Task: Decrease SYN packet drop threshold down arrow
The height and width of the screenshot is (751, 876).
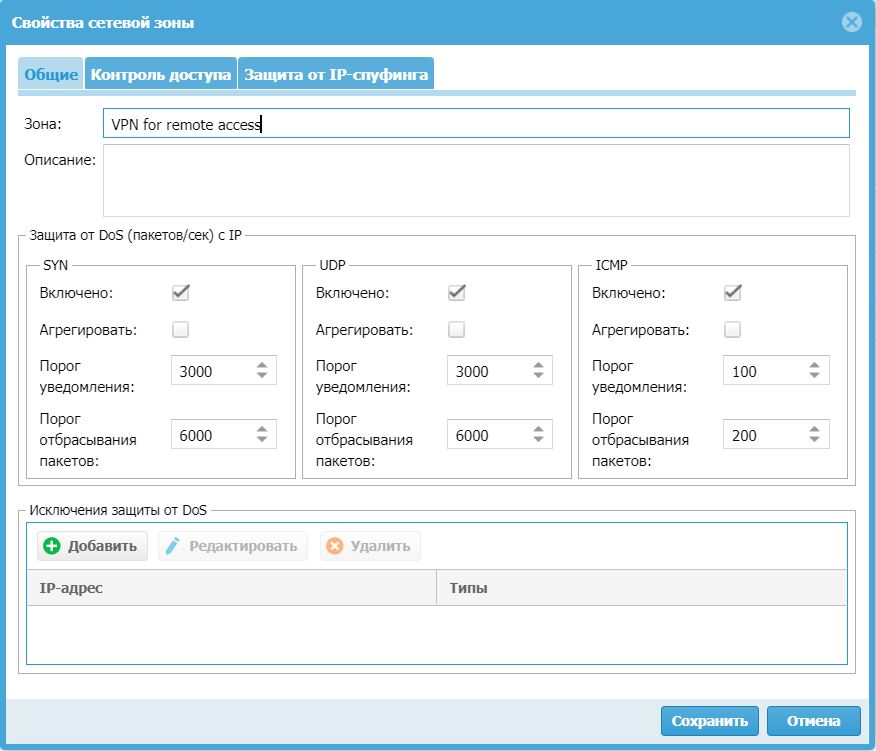Action: point(262,439)
